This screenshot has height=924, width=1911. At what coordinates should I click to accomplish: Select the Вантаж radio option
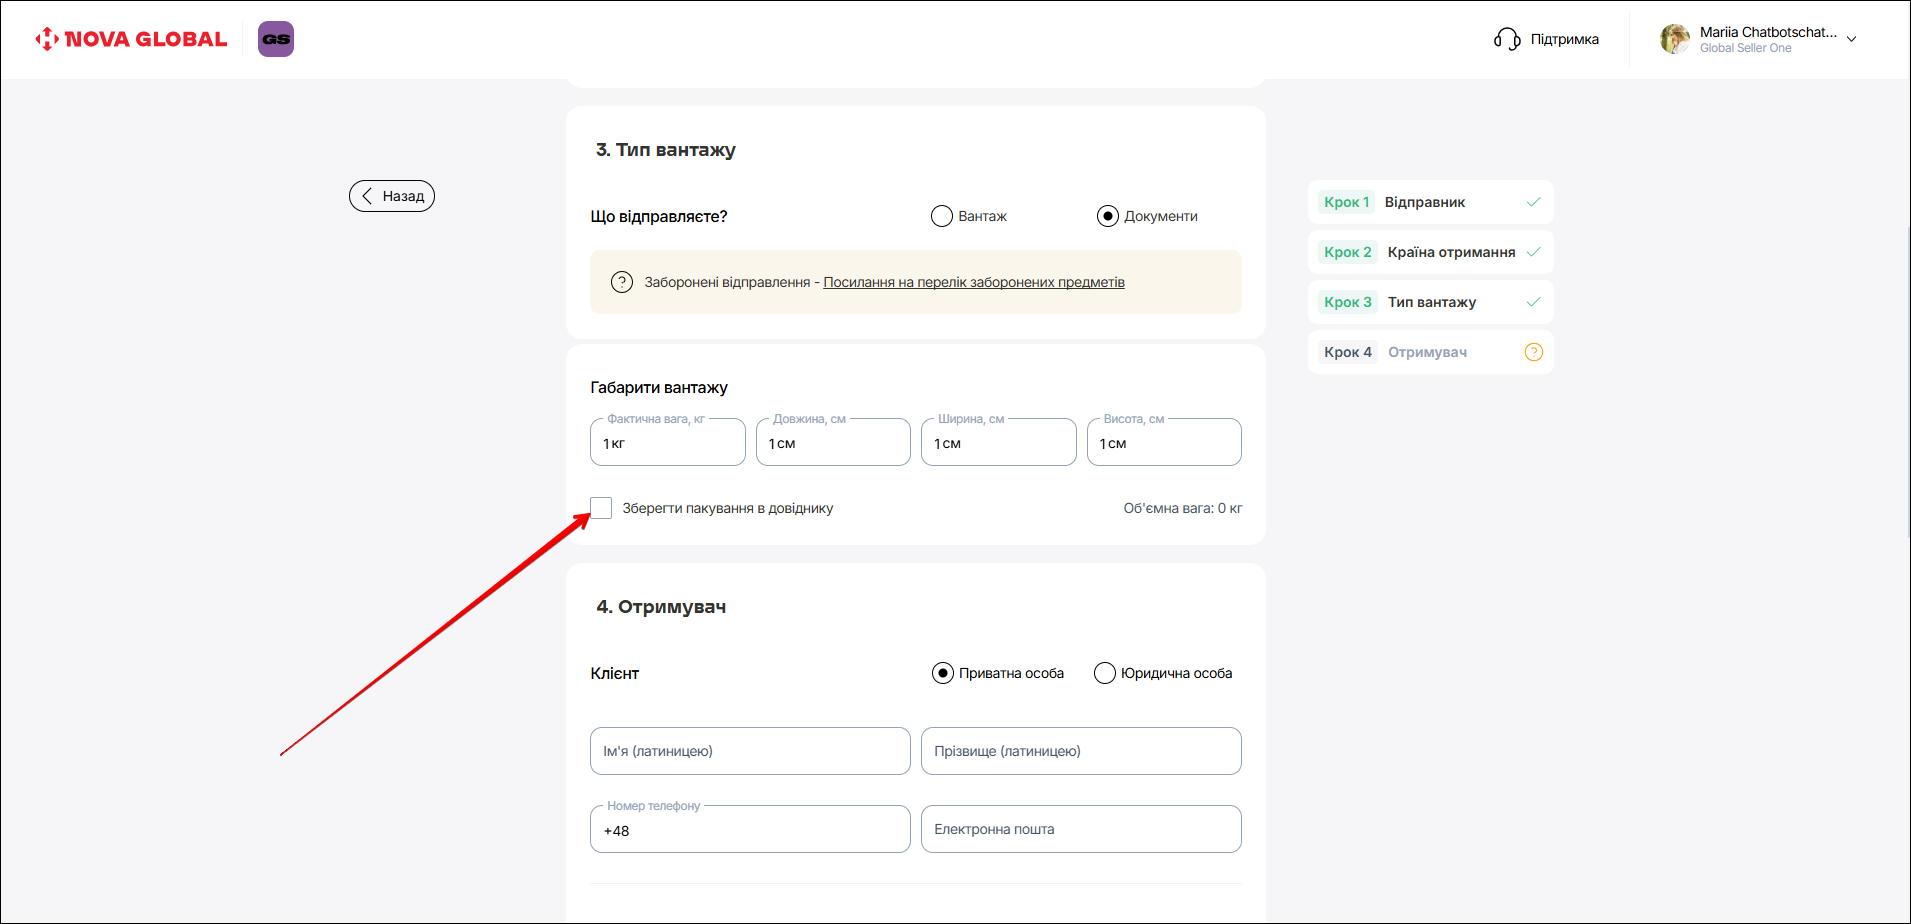pos(941,216)
